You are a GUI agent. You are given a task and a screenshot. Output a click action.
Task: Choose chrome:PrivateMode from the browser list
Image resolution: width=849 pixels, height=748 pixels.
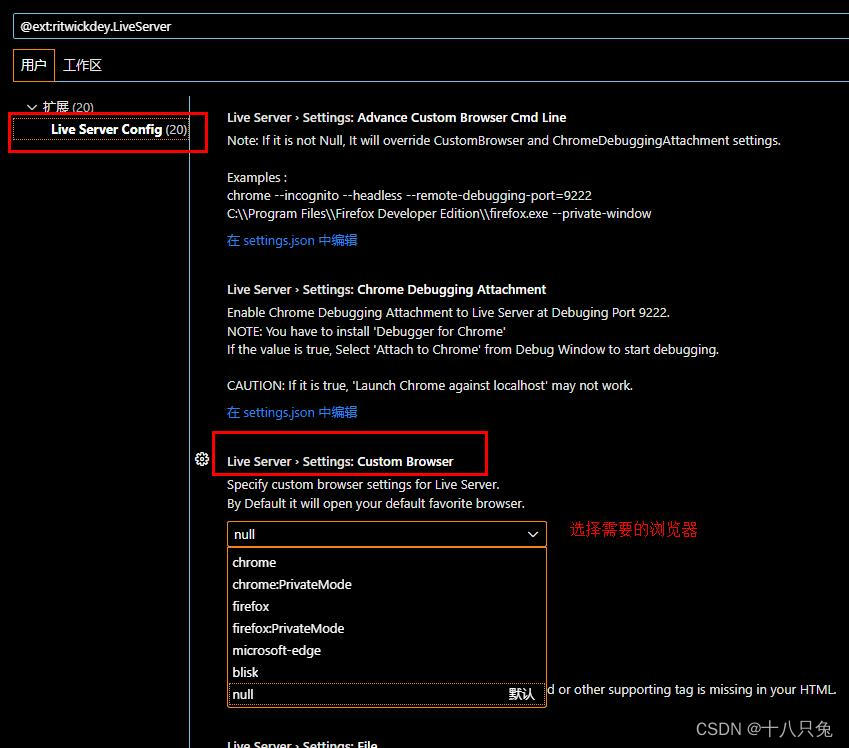[x=387, y=584]
